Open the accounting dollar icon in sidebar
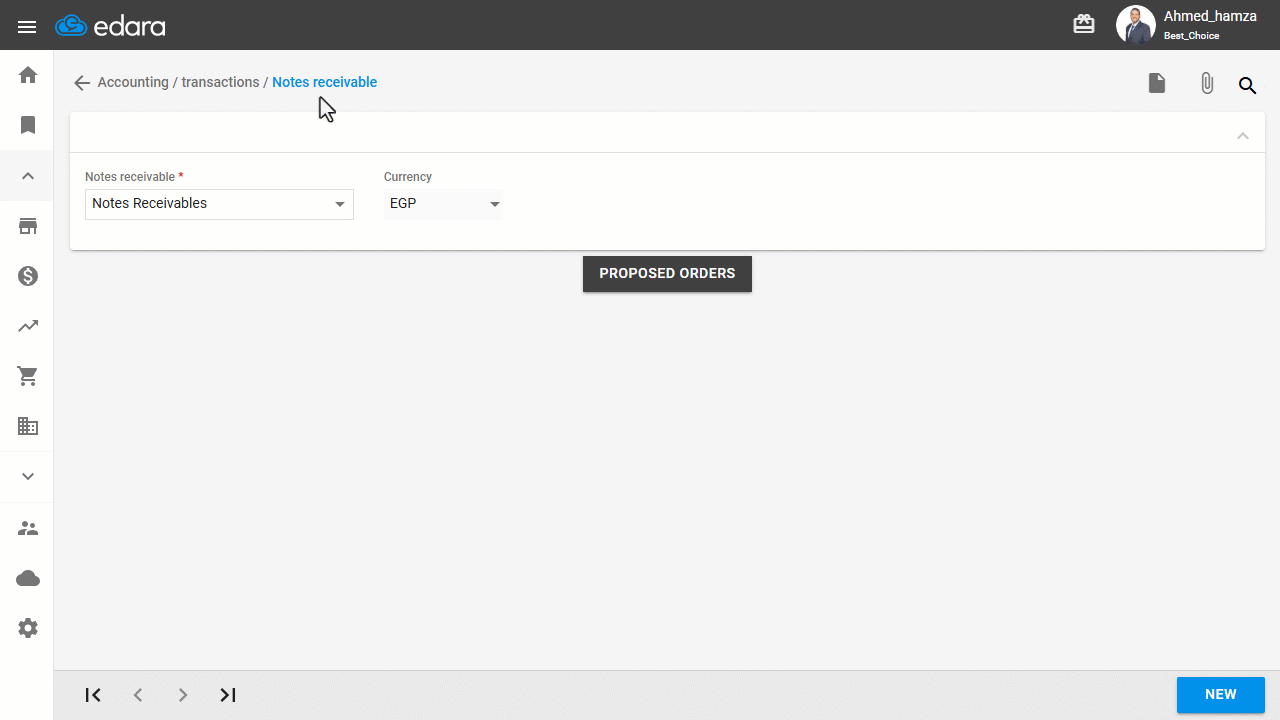This screenshot has height=720, width=1280. point(28,276)
